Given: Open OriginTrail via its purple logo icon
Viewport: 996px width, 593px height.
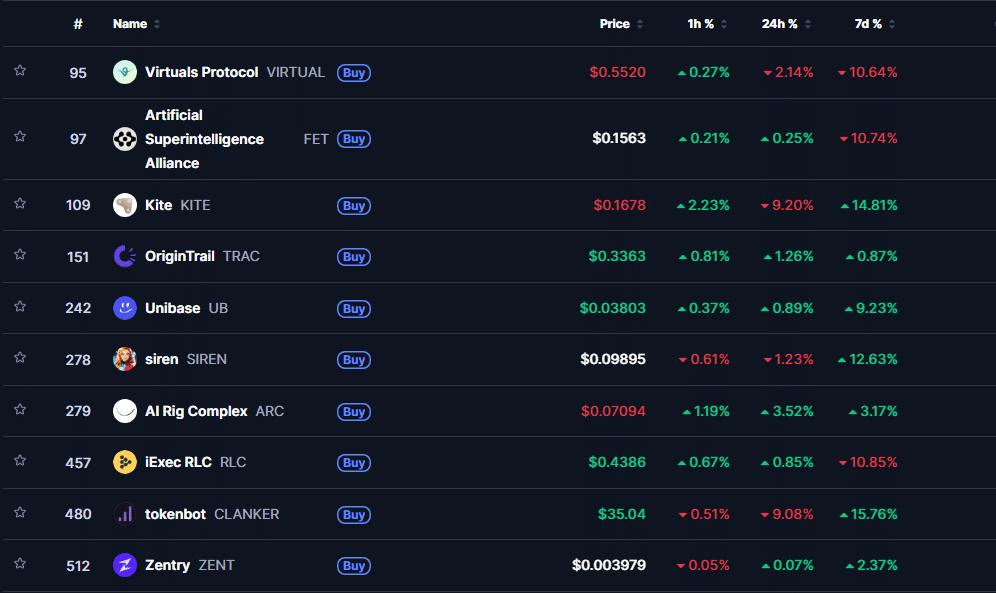Looking at the screenshot, I should pos(125,256).
